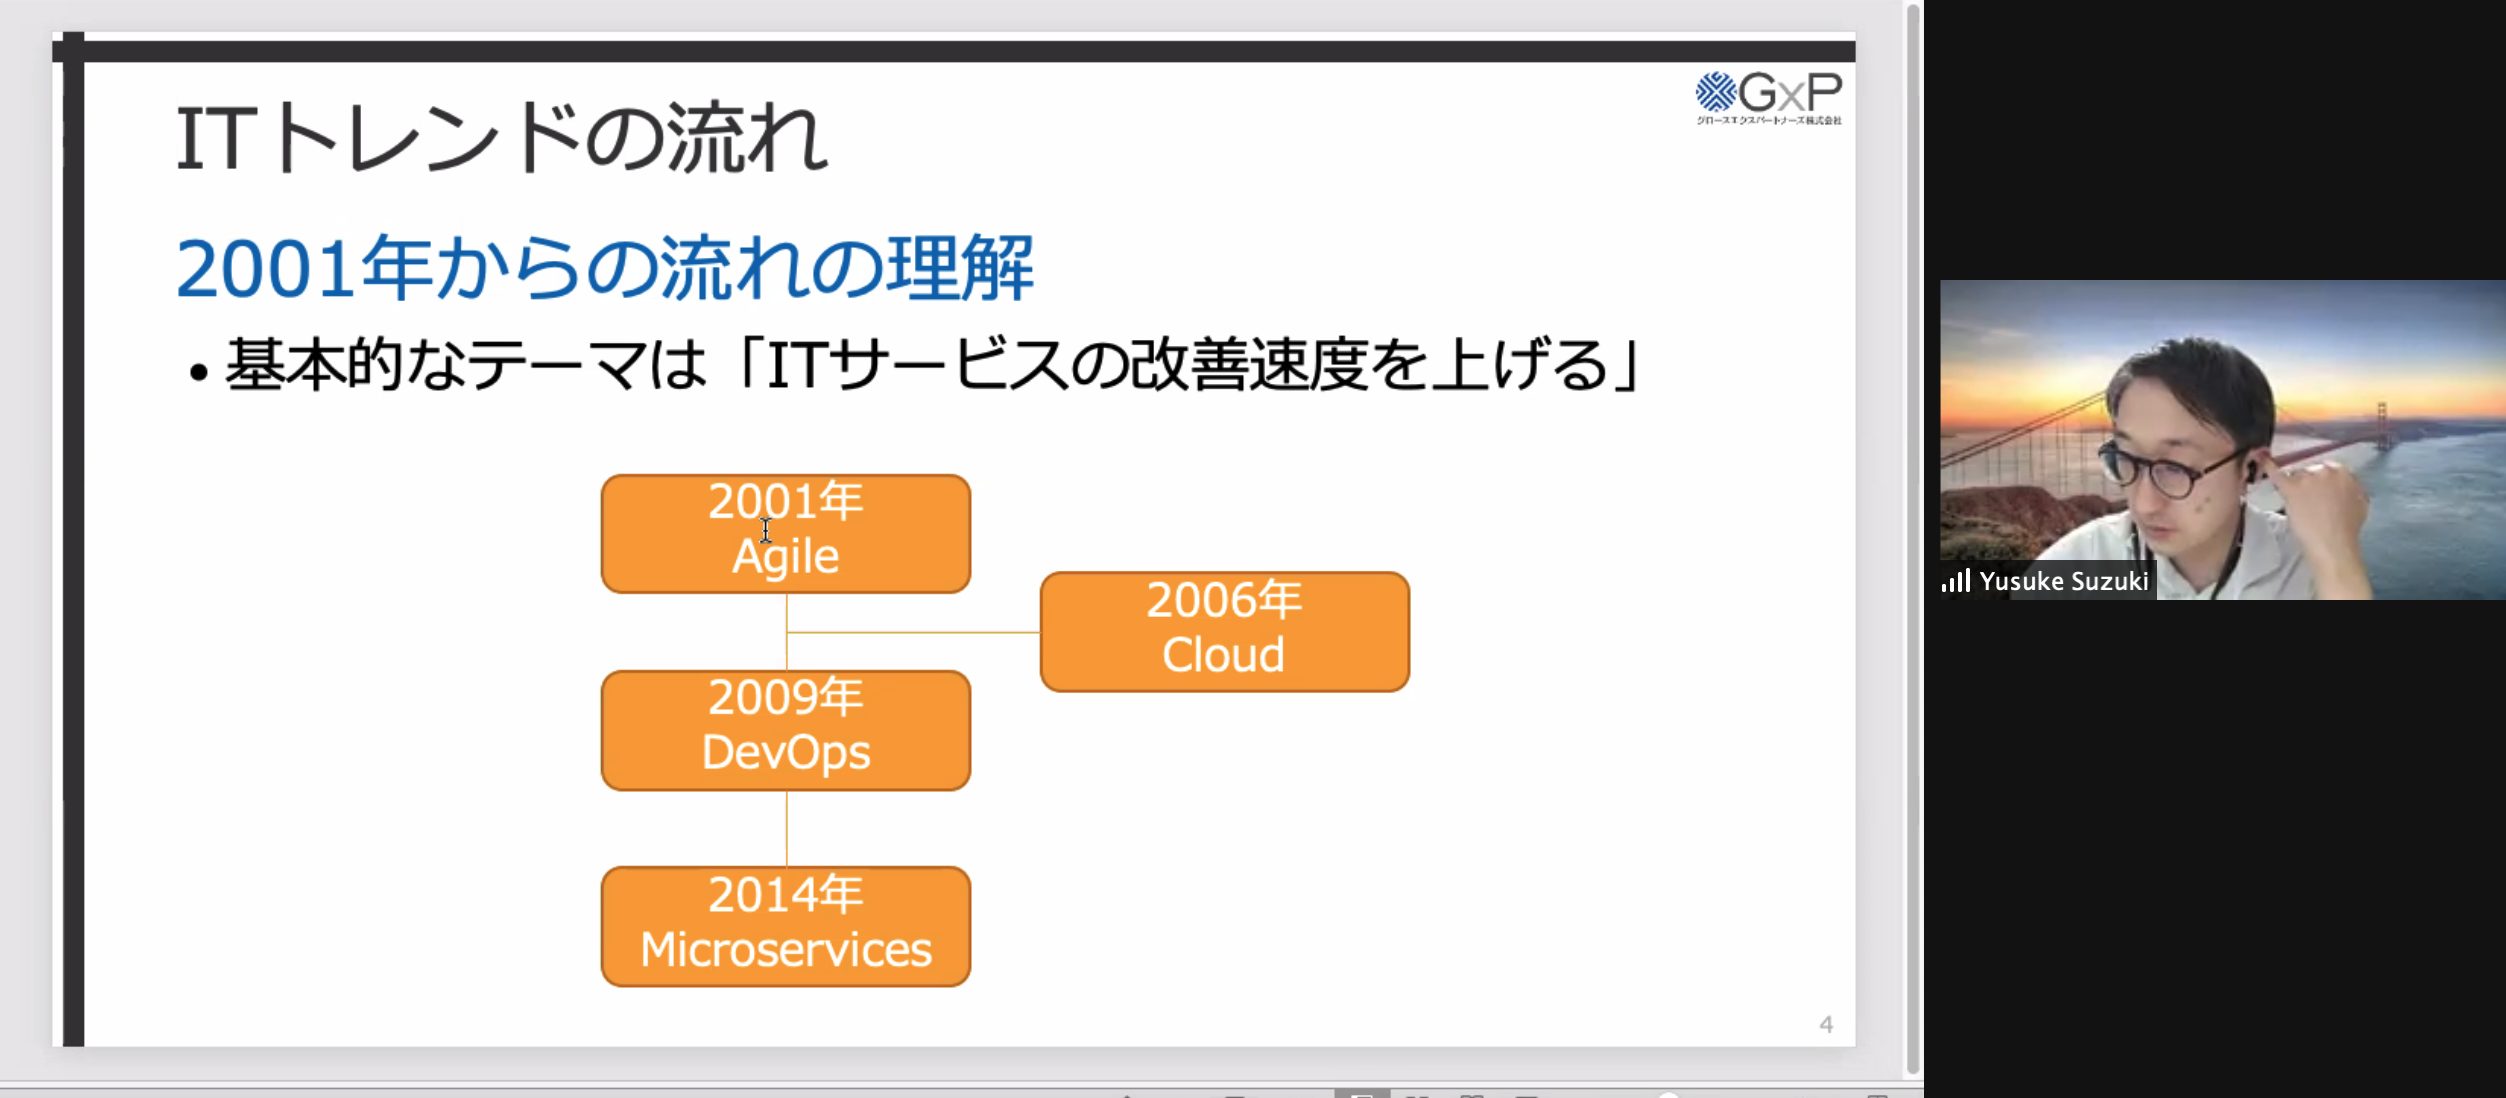2506x1098 pixels.
Task: Click the slide number 4
Action: 1825,1024
